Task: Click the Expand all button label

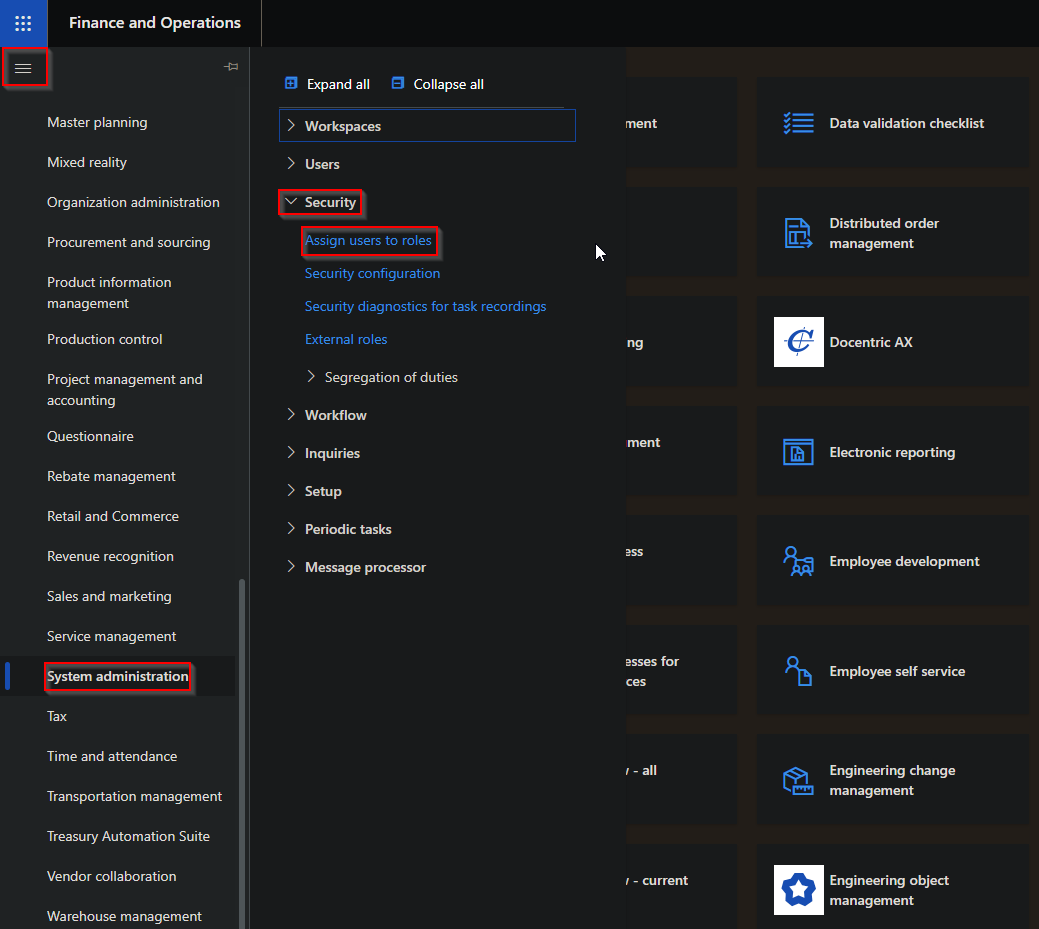Action: (338, 84)
